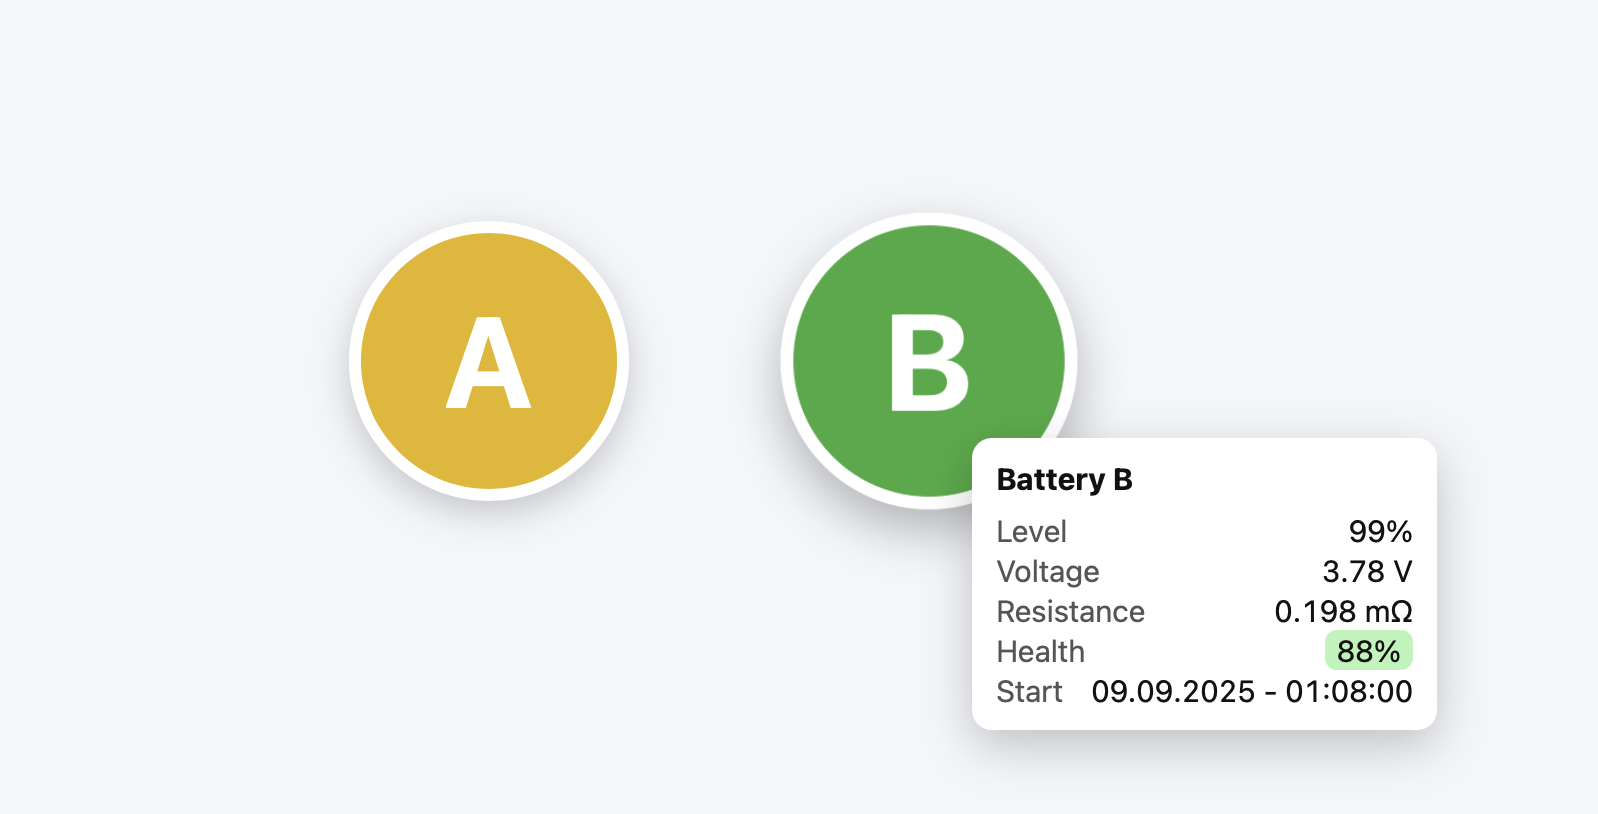Click the 3.78 voltage number
This screenshot has height=814, width=1598.
pos(1353,572)
